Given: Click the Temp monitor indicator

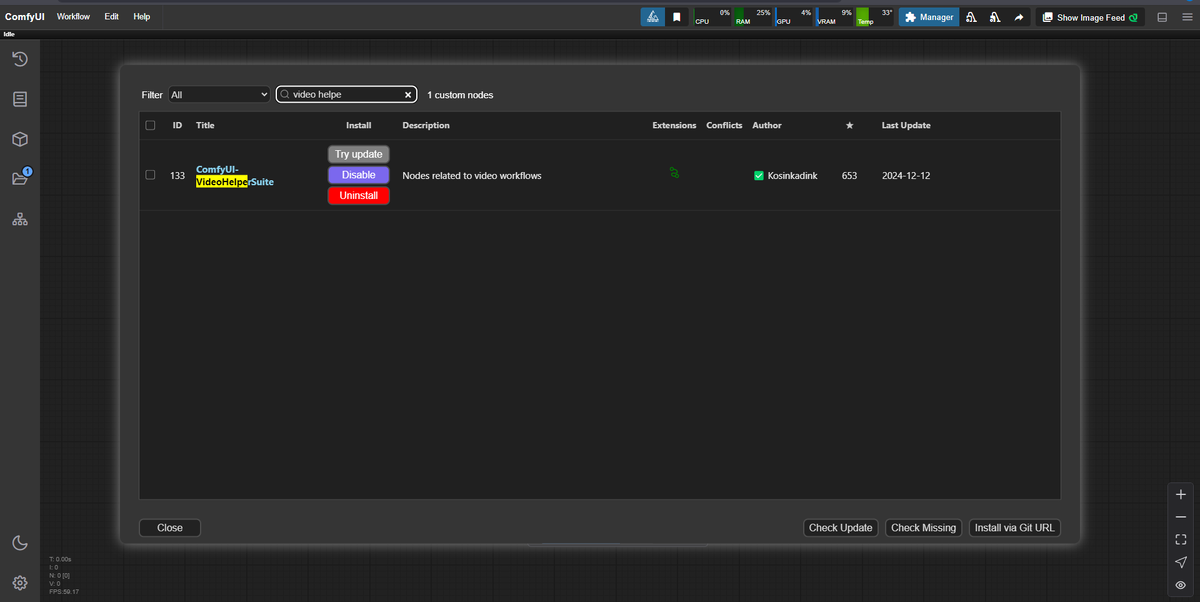Looking at the screenshot, I should point(875,17).
